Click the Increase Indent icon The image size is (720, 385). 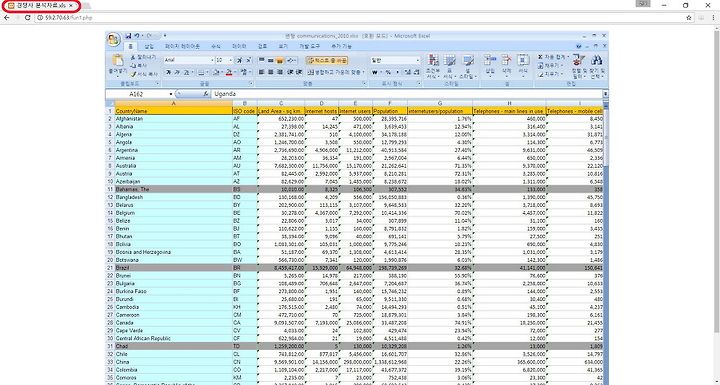point(299,72)
